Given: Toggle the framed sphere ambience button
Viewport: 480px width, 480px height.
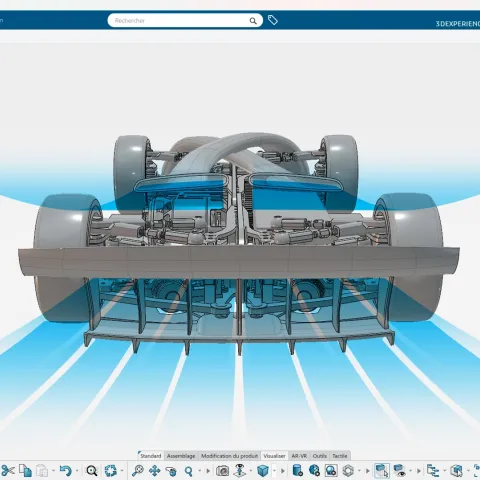Looking at the screenshot, I should [331, 471].
